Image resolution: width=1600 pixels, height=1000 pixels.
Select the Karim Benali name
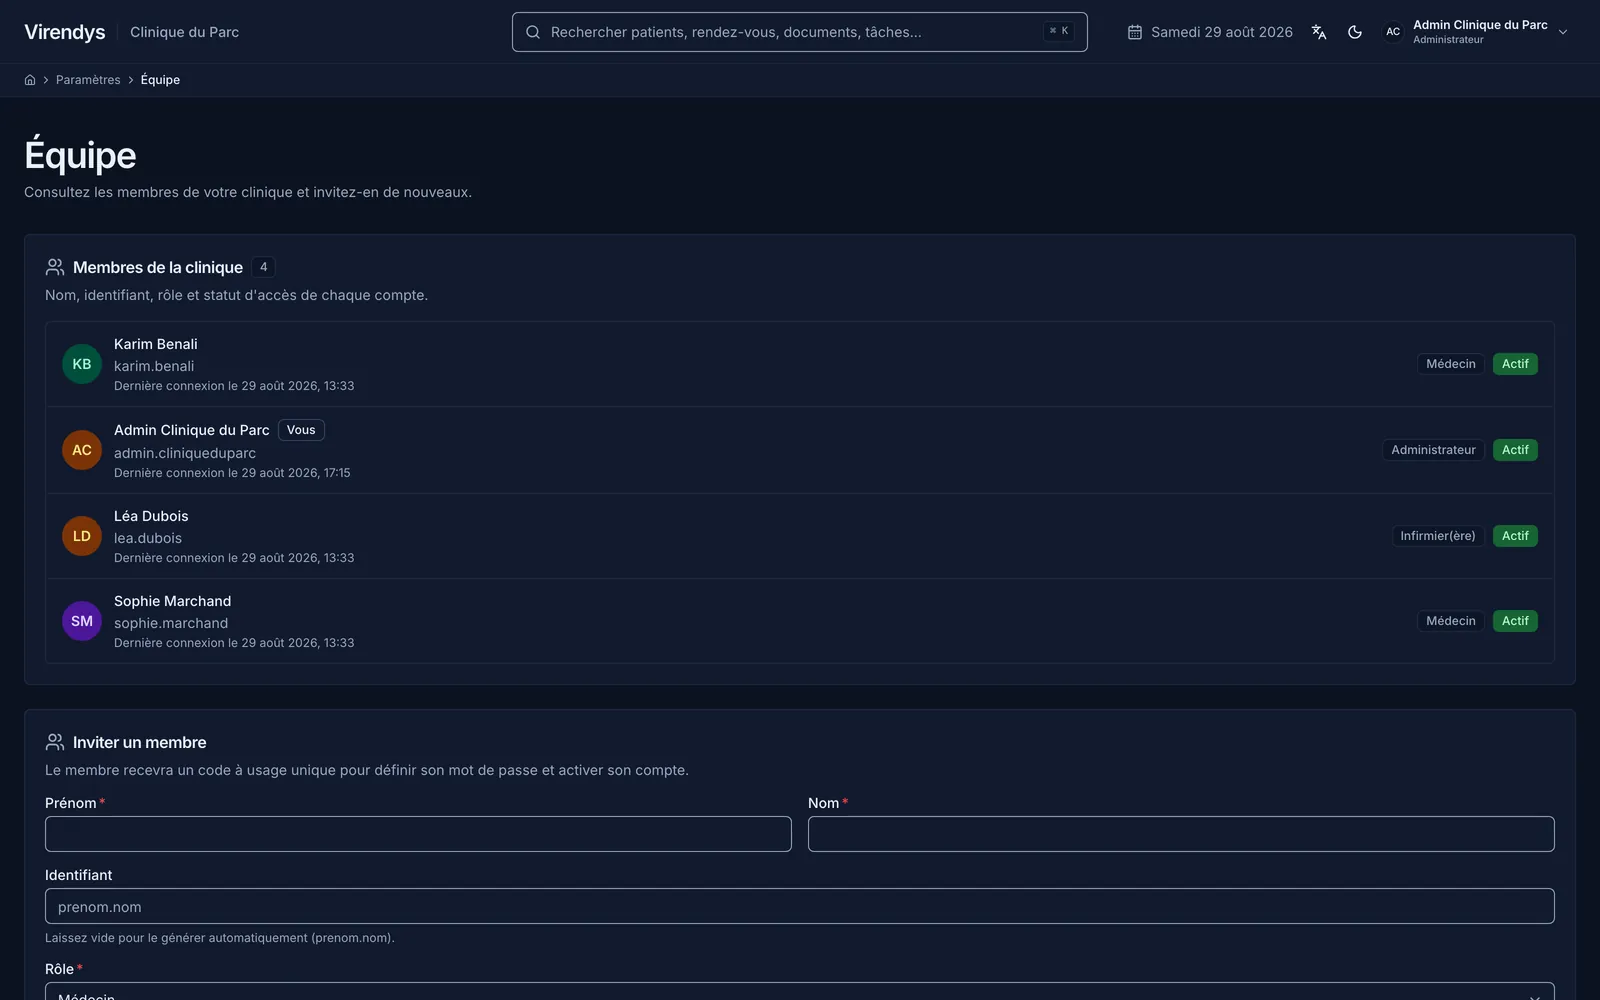156,344
